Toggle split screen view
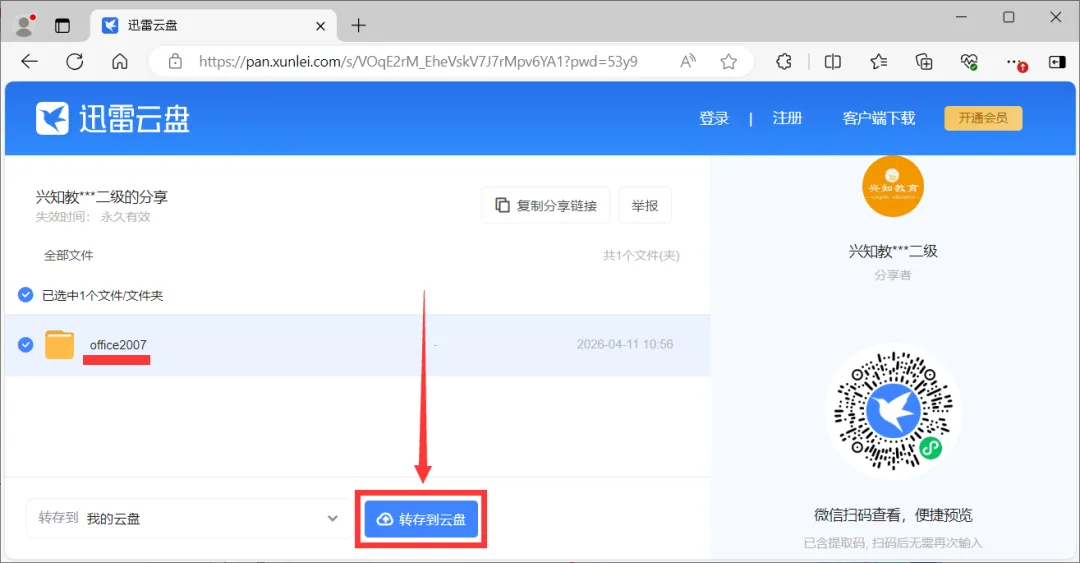This screenshot has height=563, width=1080. tap(833, 61)
